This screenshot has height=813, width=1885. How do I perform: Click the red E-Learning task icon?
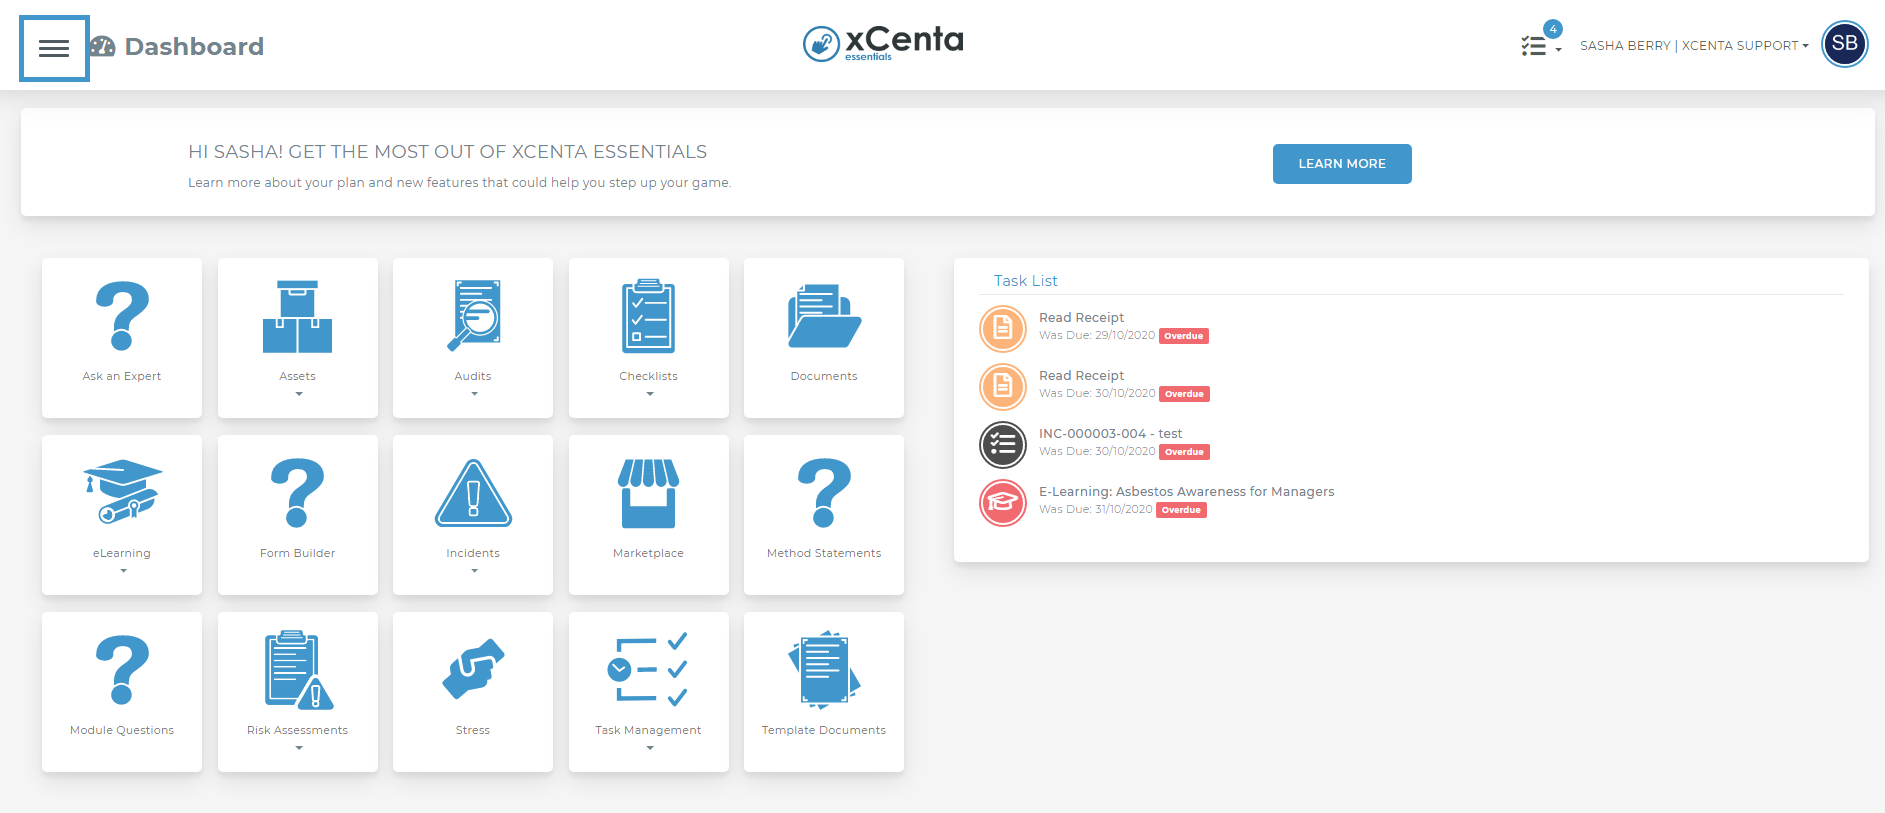coord(1003,502)
